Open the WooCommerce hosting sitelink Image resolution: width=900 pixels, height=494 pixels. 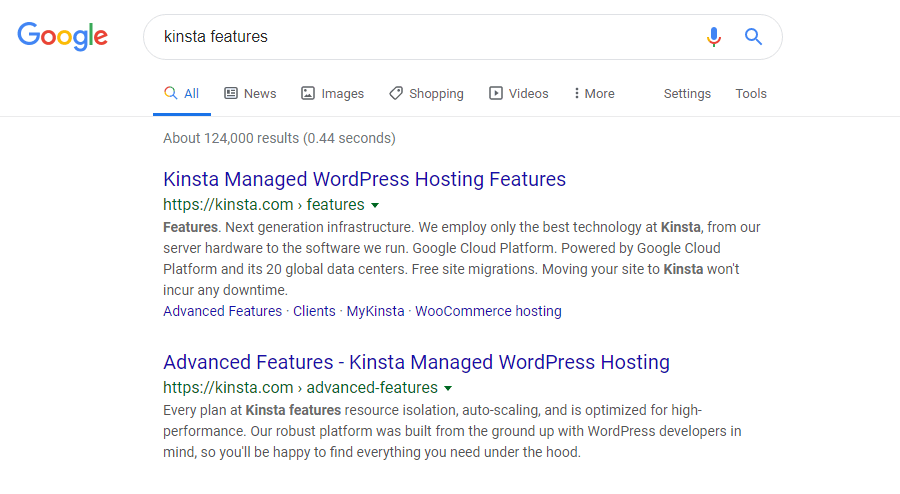[488, 311]
